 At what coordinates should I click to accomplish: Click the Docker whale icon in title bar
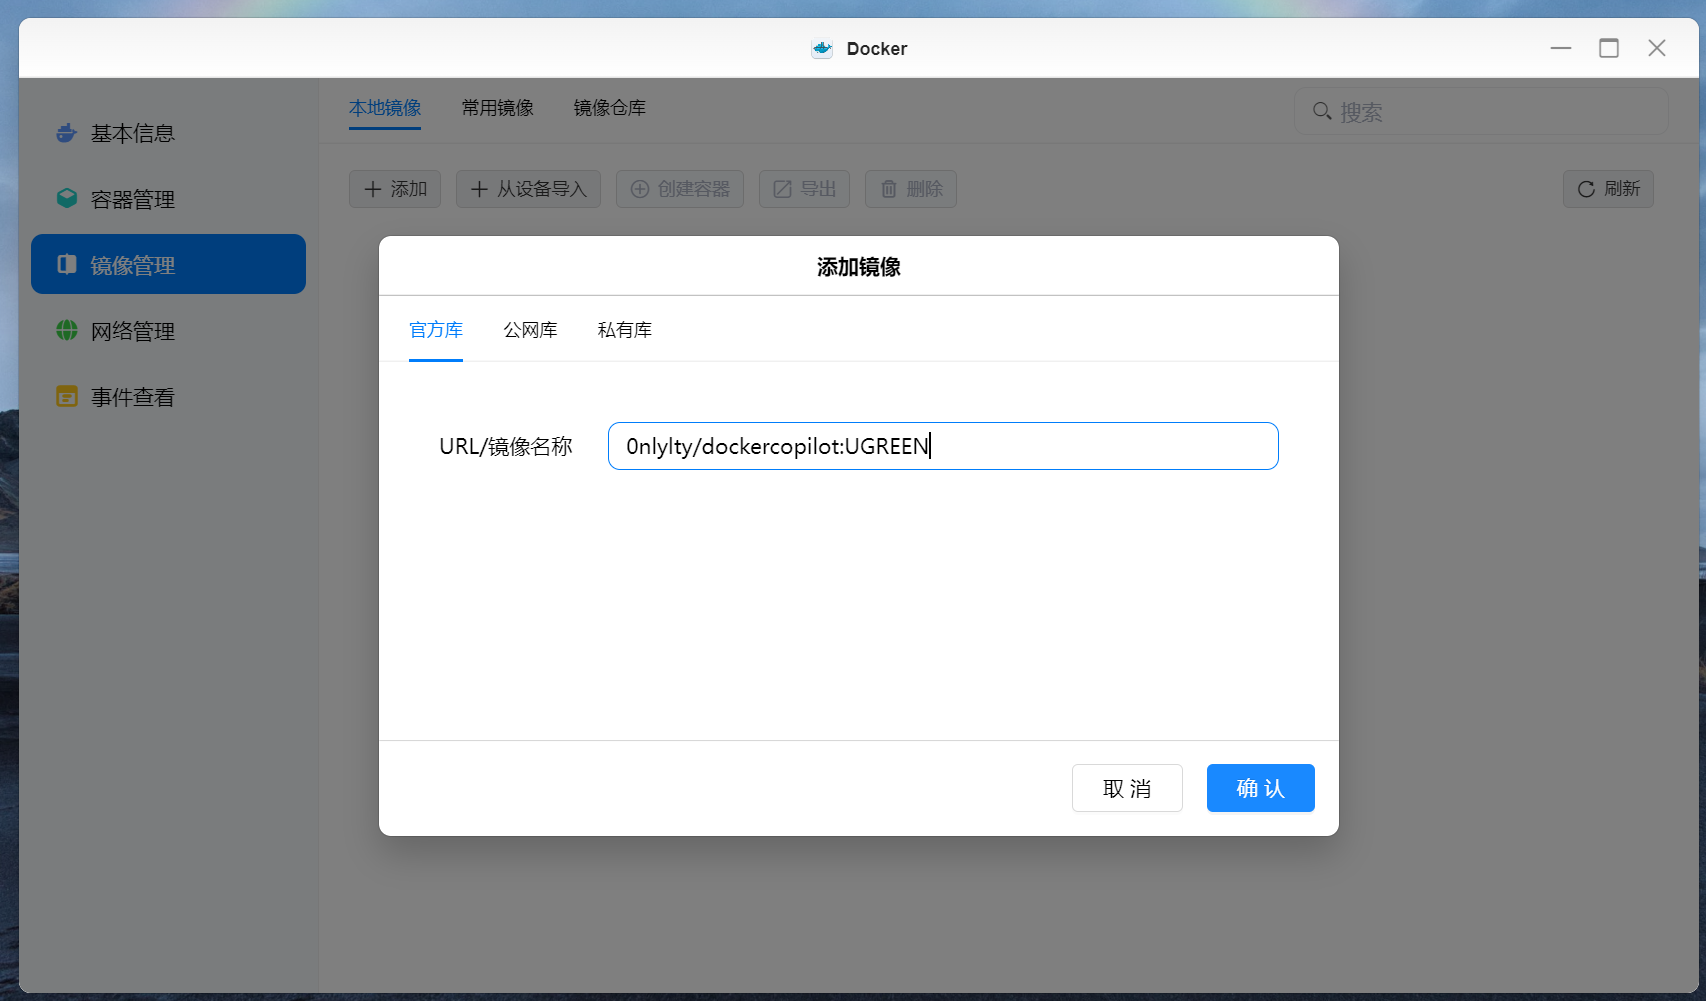pyautogui.click(x=822, y=49)
